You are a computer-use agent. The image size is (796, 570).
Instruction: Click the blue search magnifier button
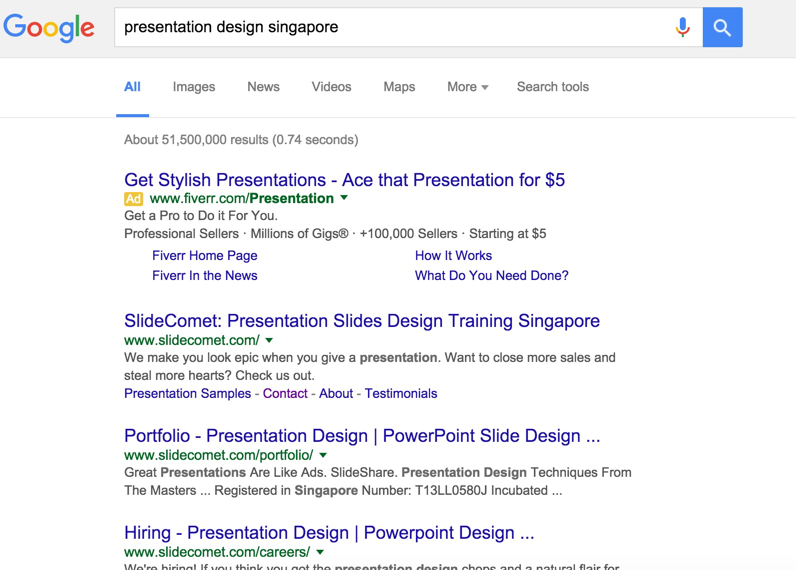722,27
